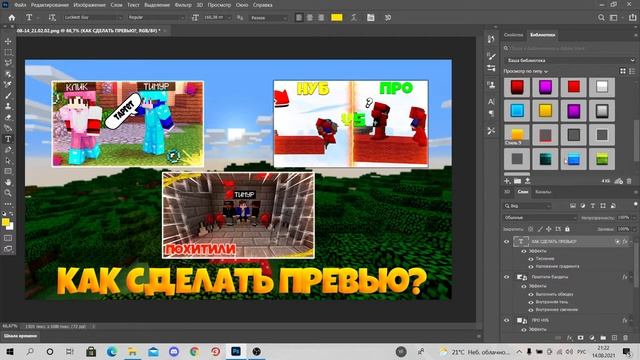This screenshot has width=640, height=360.
Task: Click the foreground color swatch in toolbox
Action: pos(5,222)
